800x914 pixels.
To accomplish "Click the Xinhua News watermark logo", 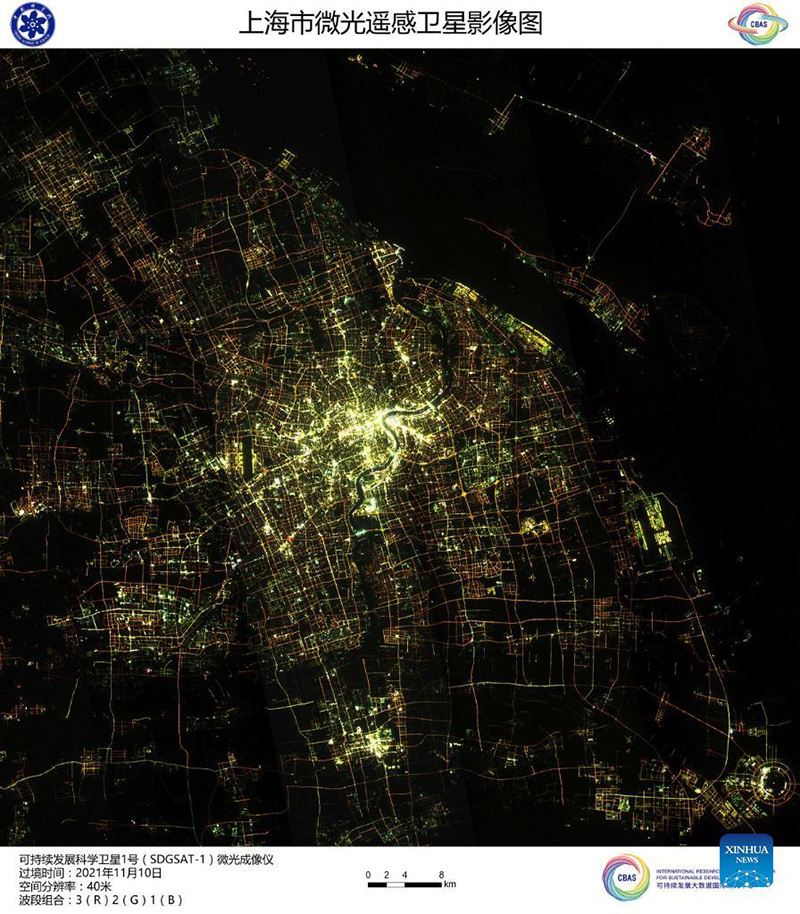I will (x=745, y=860).
